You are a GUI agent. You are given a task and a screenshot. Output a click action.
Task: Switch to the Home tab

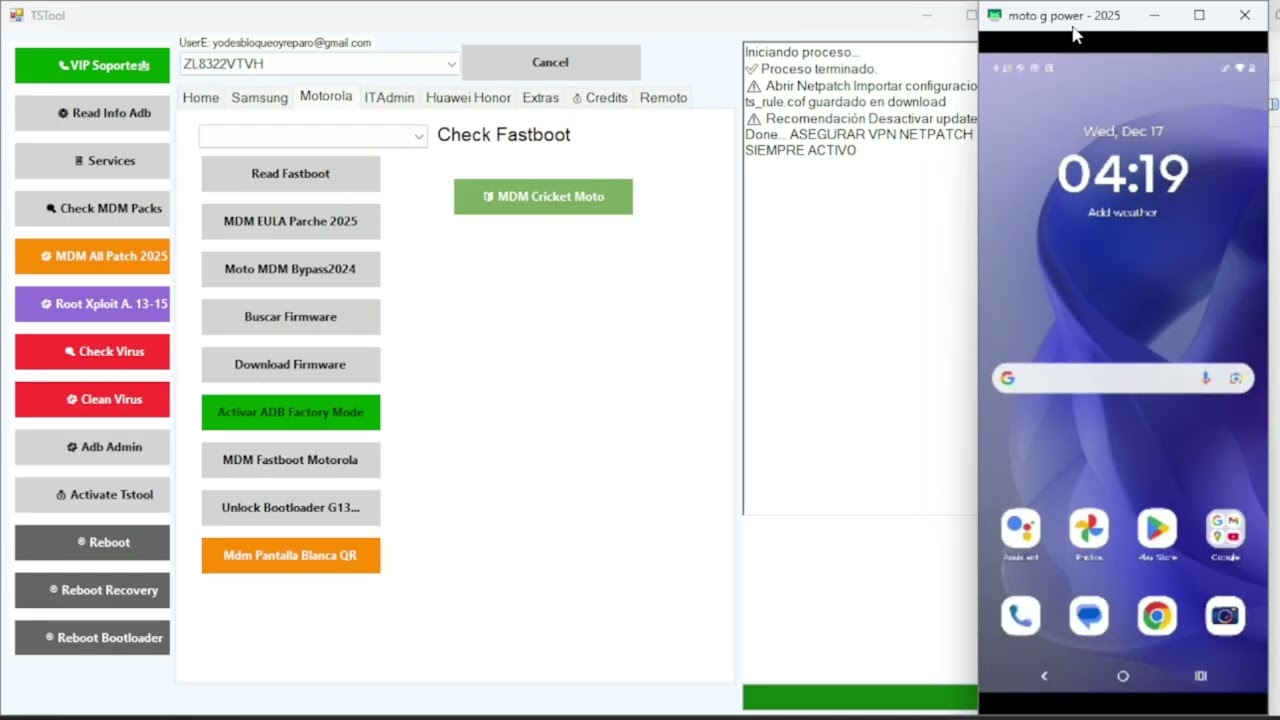[x=201, y=97]
